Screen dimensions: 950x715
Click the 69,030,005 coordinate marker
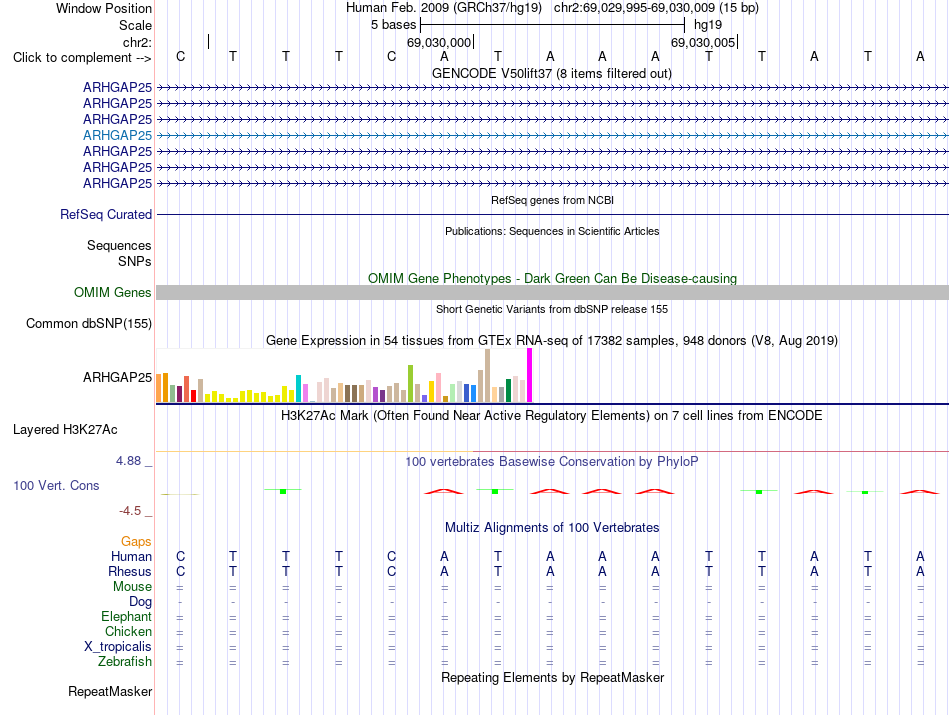click(x=703, y=42)
